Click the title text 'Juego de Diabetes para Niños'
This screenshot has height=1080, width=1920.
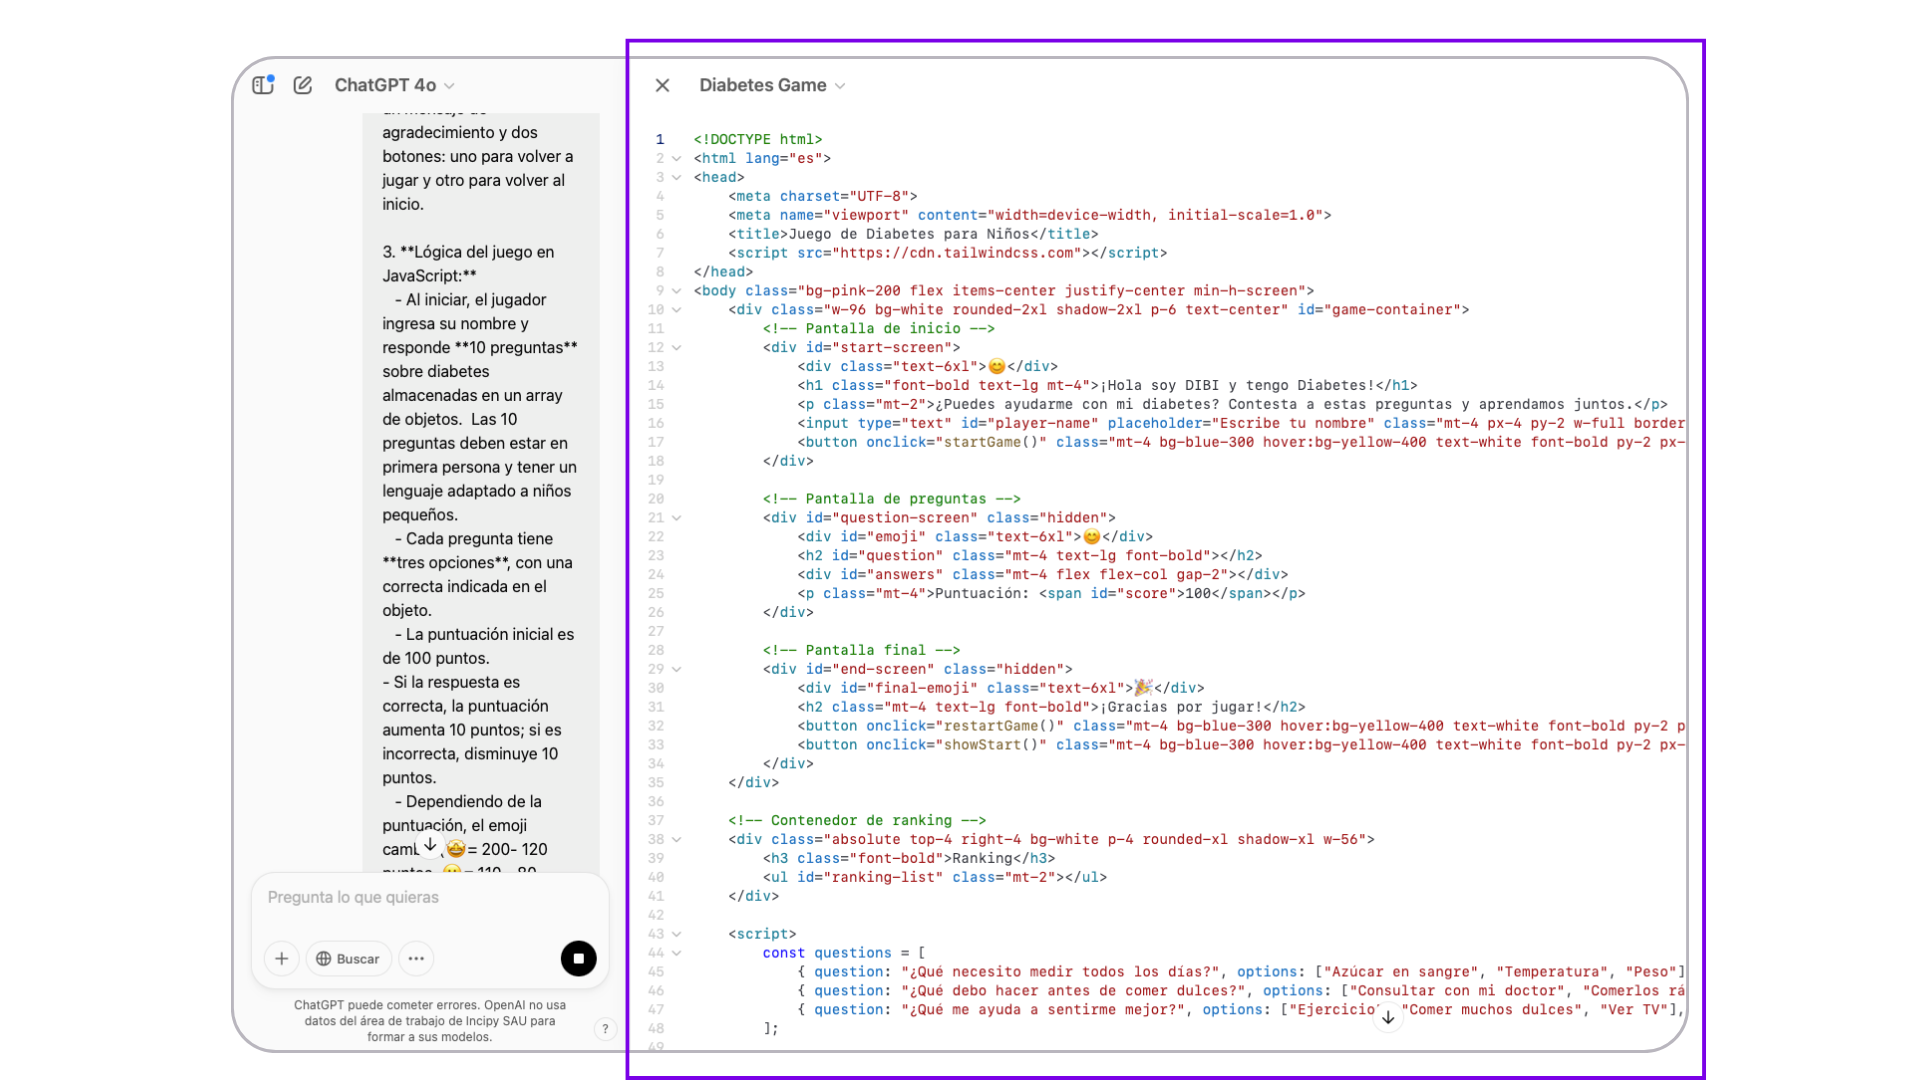pos(909,234)
